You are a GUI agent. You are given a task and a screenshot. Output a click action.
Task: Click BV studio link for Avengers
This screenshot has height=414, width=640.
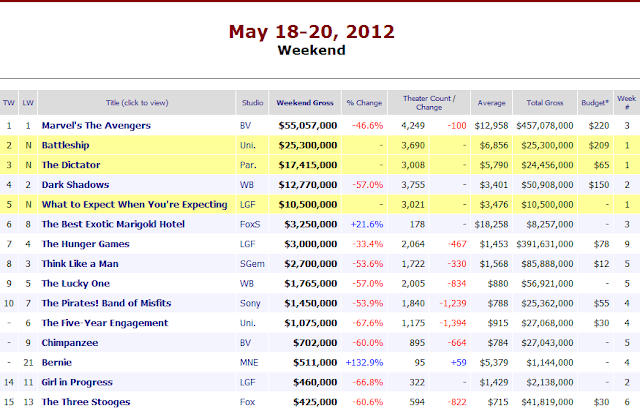245,126
